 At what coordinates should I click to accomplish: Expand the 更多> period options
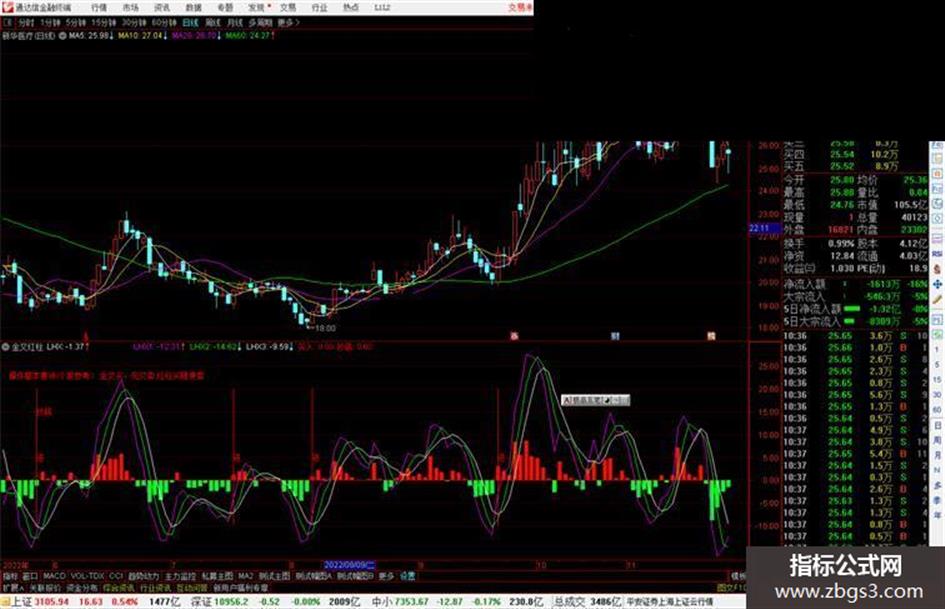[x=289, y=22]
